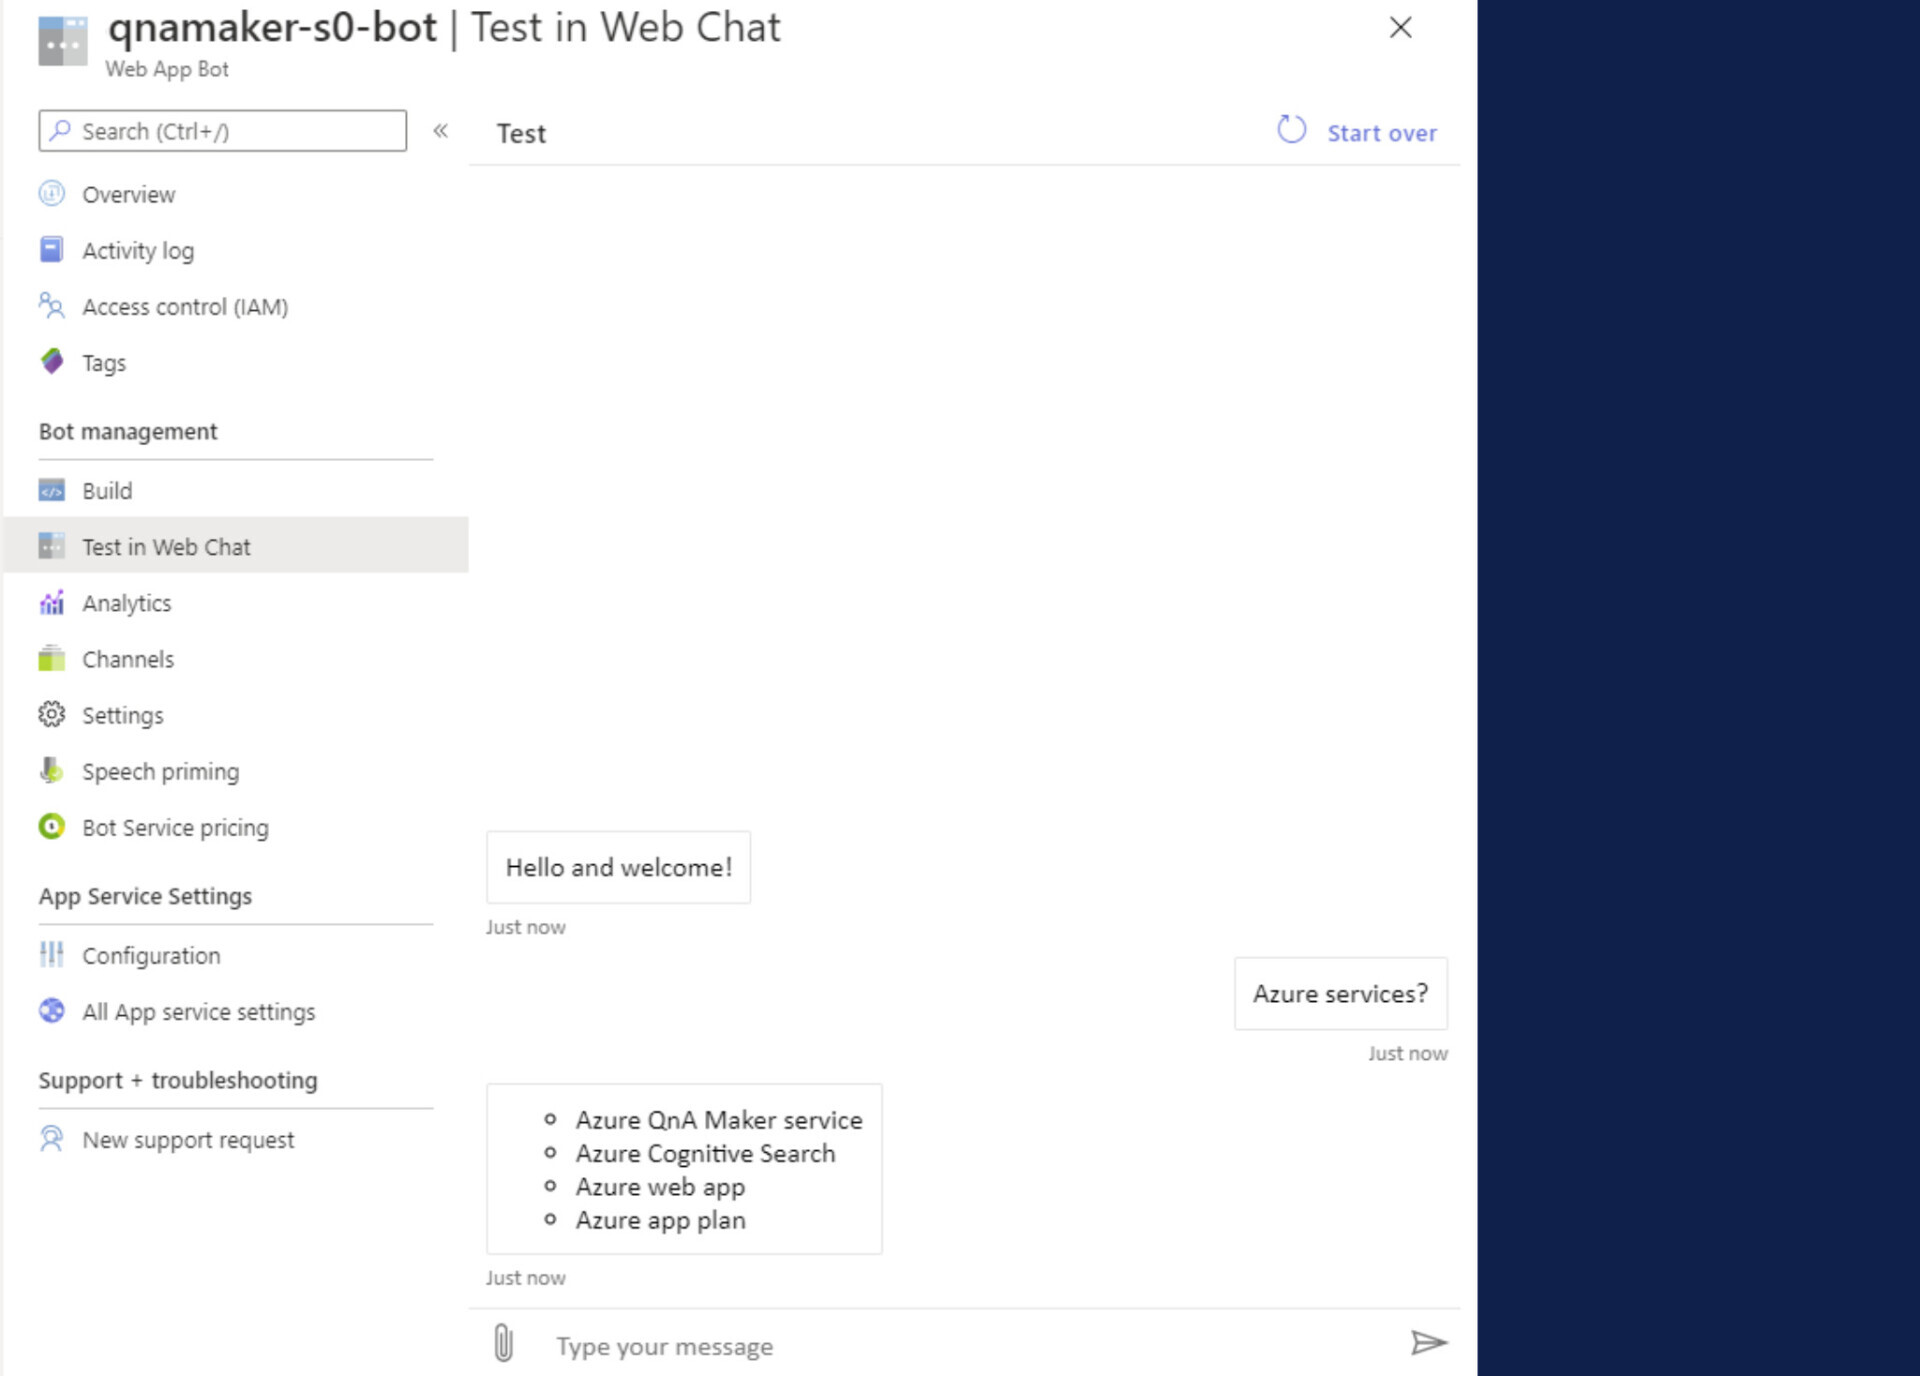Open All App service settings
The height and width of the screenshot is (1376, 1920).
coord(198,1012)
